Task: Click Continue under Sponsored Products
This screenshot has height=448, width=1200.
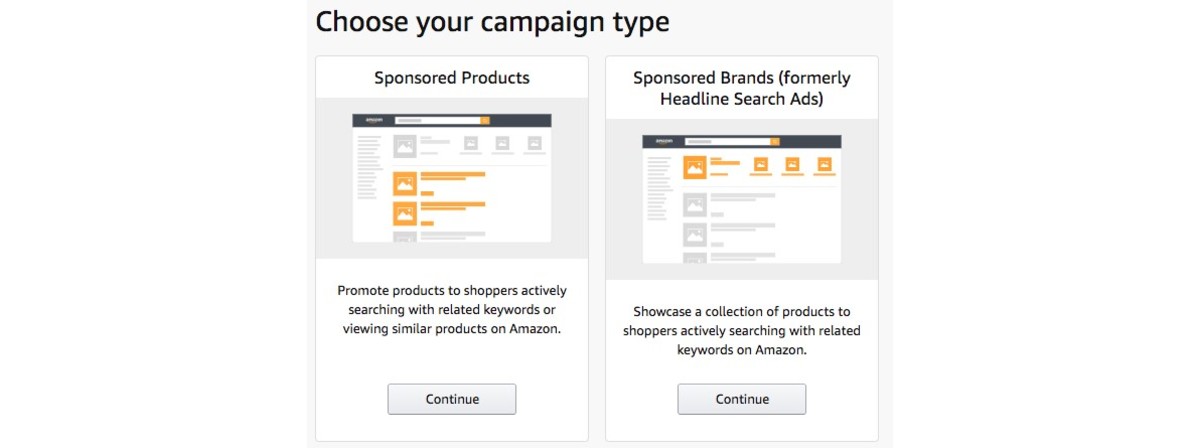Action: point(452,399)
